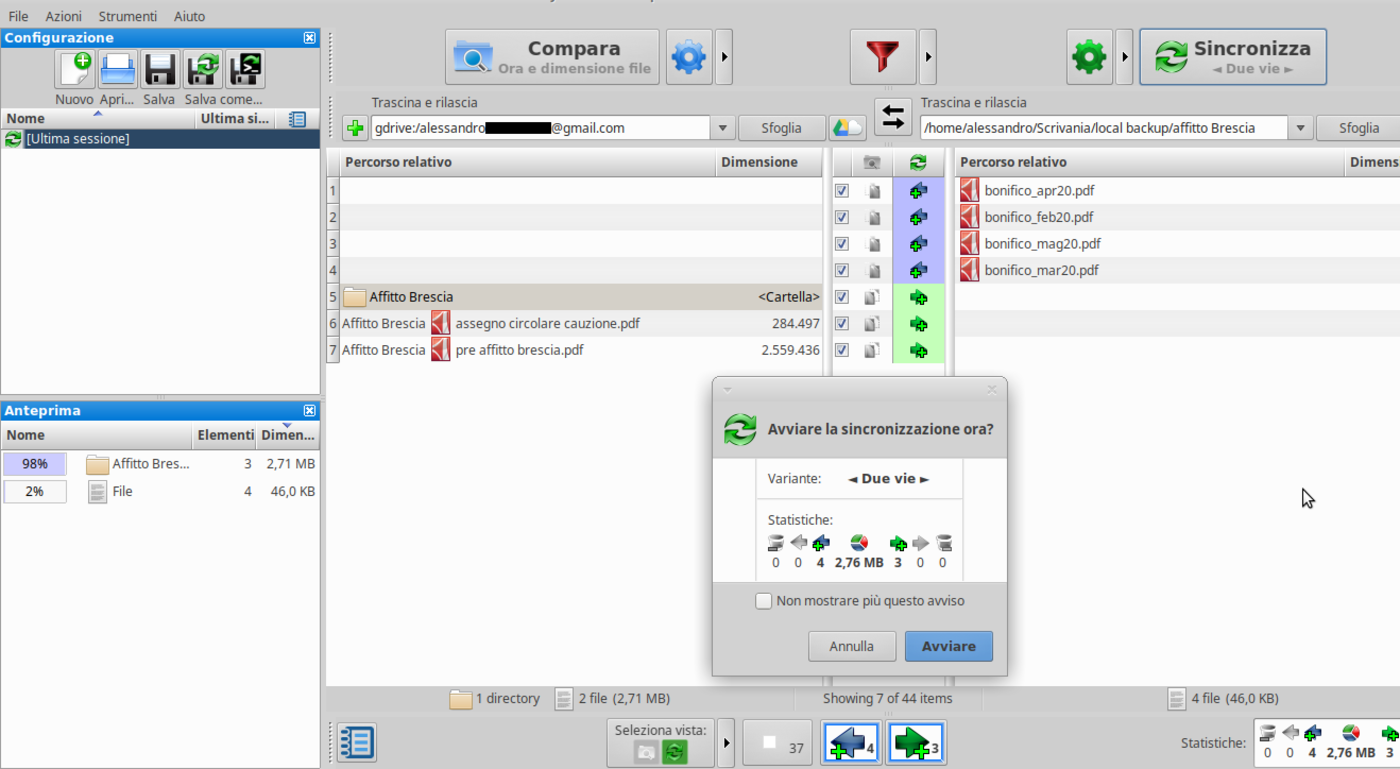Close the Anteprima panel
1400x769 pixels.
(x=310, y=411)
